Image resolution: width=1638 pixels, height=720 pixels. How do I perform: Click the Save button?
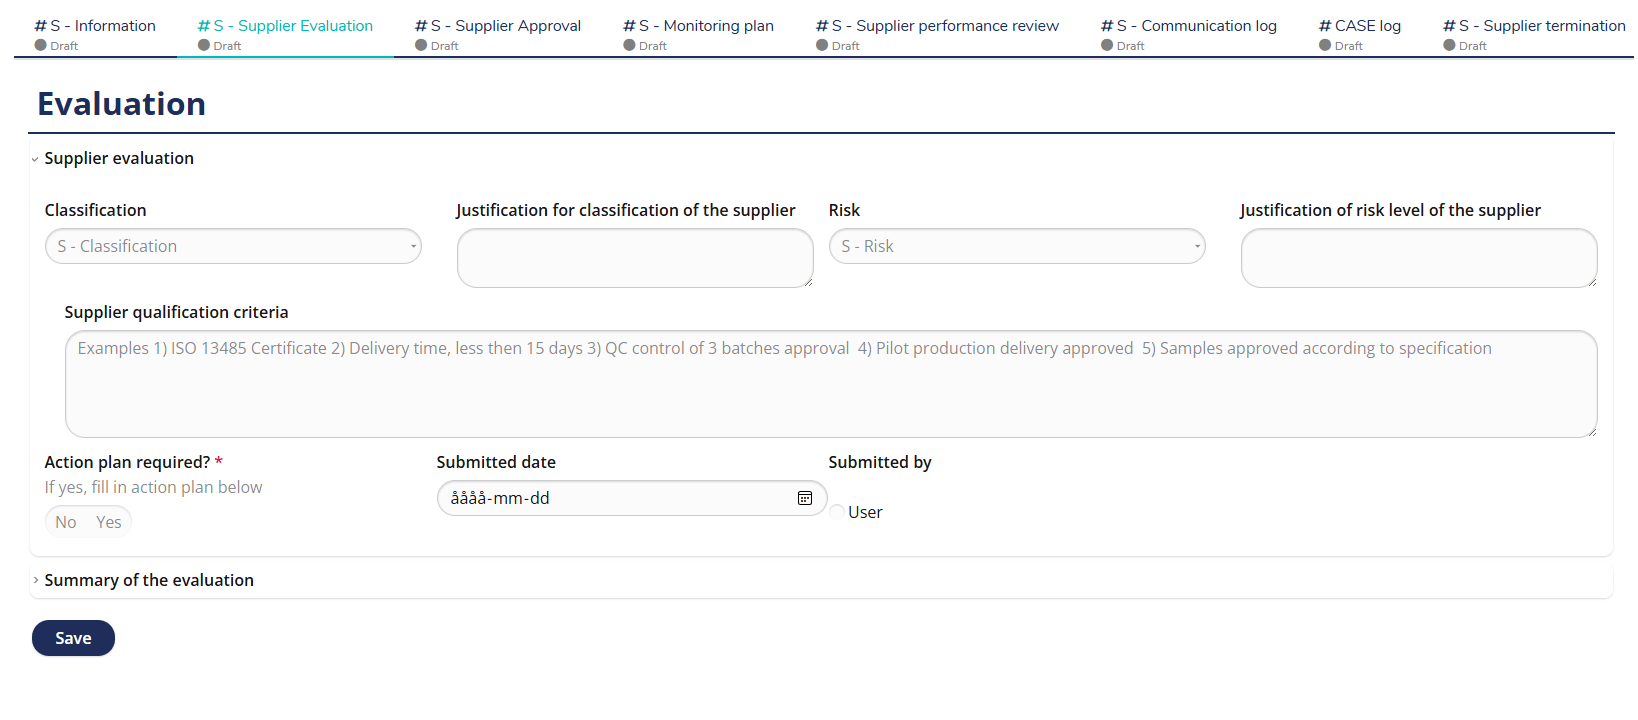tap(73, 638)
